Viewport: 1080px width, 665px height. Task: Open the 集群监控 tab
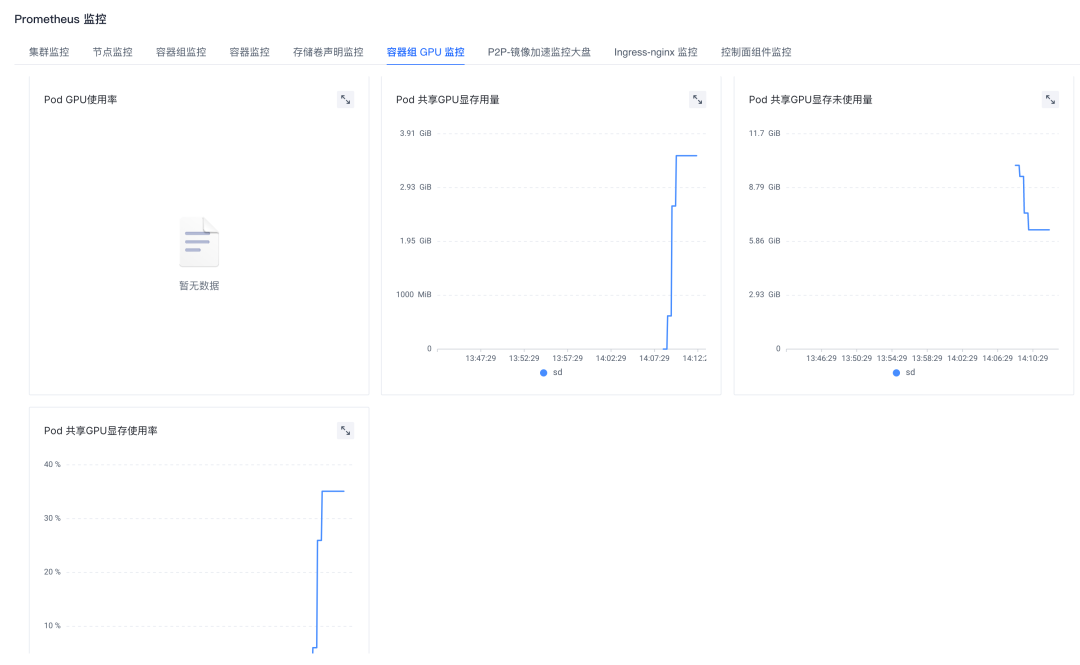coord(49,52)
